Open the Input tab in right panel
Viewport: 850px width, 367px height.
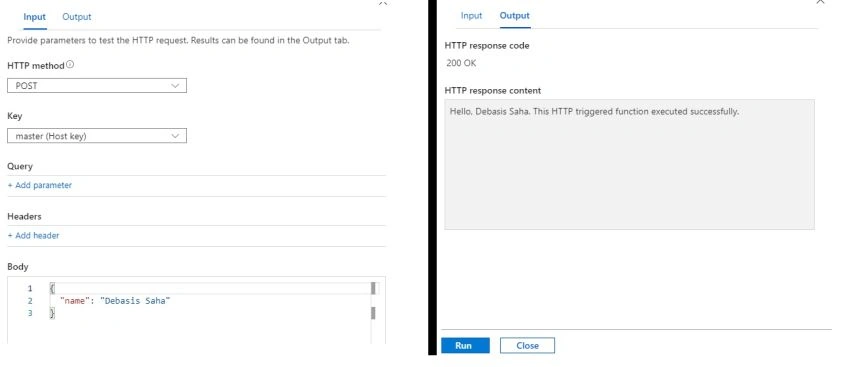[471, 16]
